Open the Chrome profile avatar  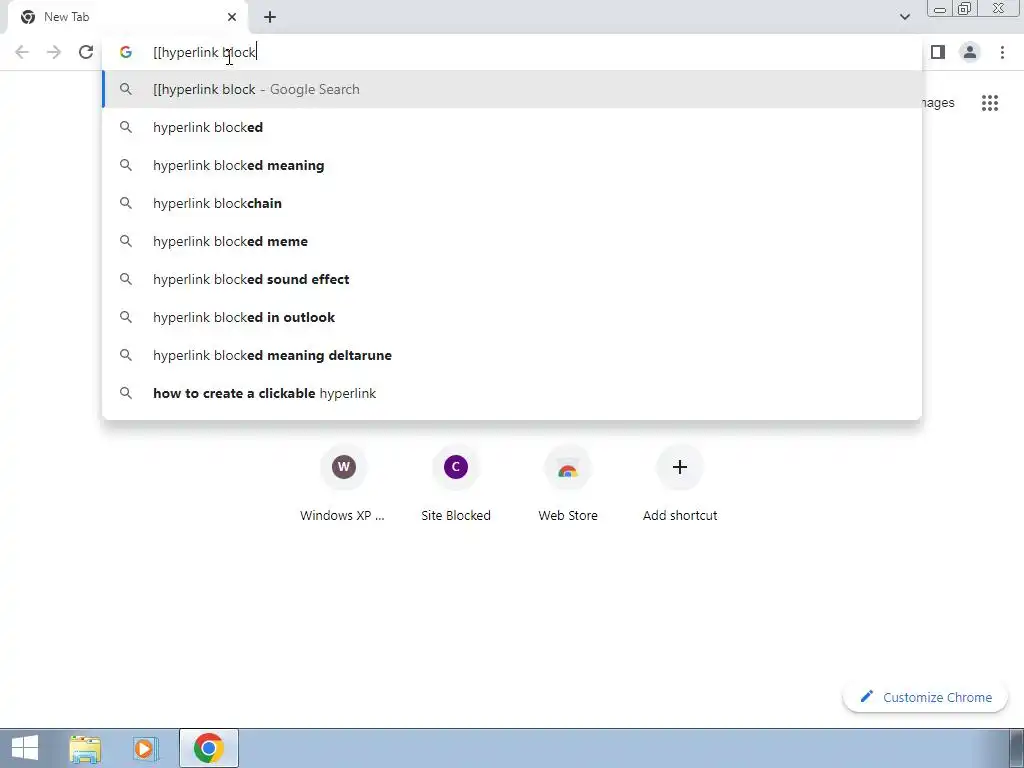point(970,52)
